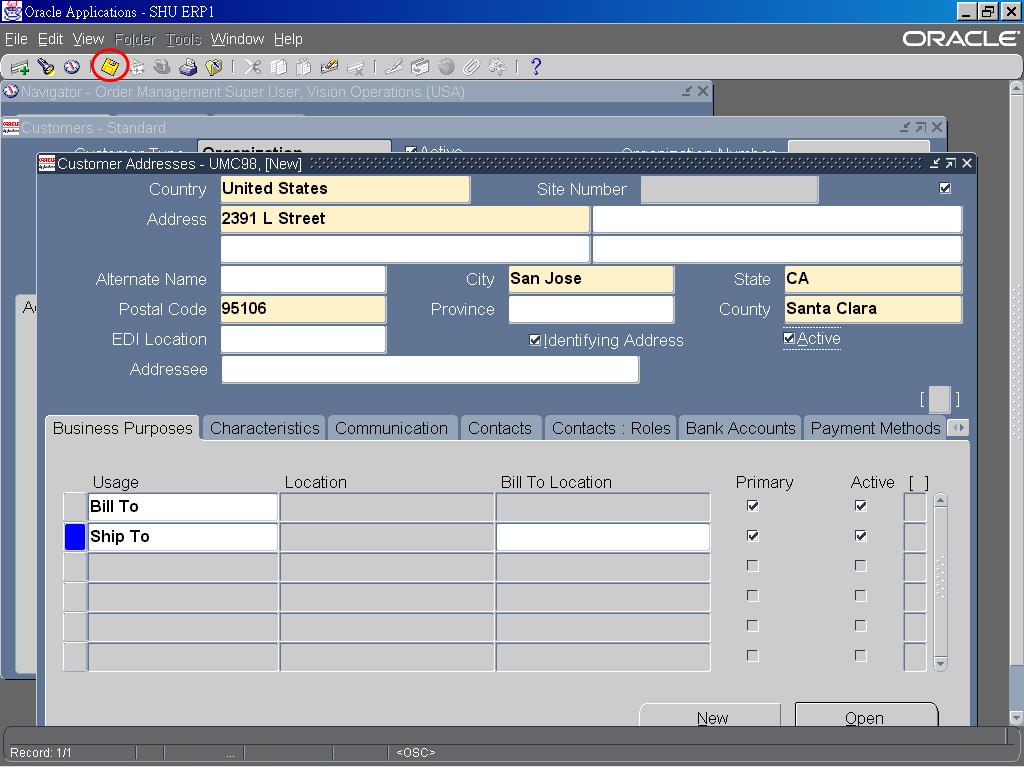Click the usage table scrollbar up arrow

pos(940,501)
